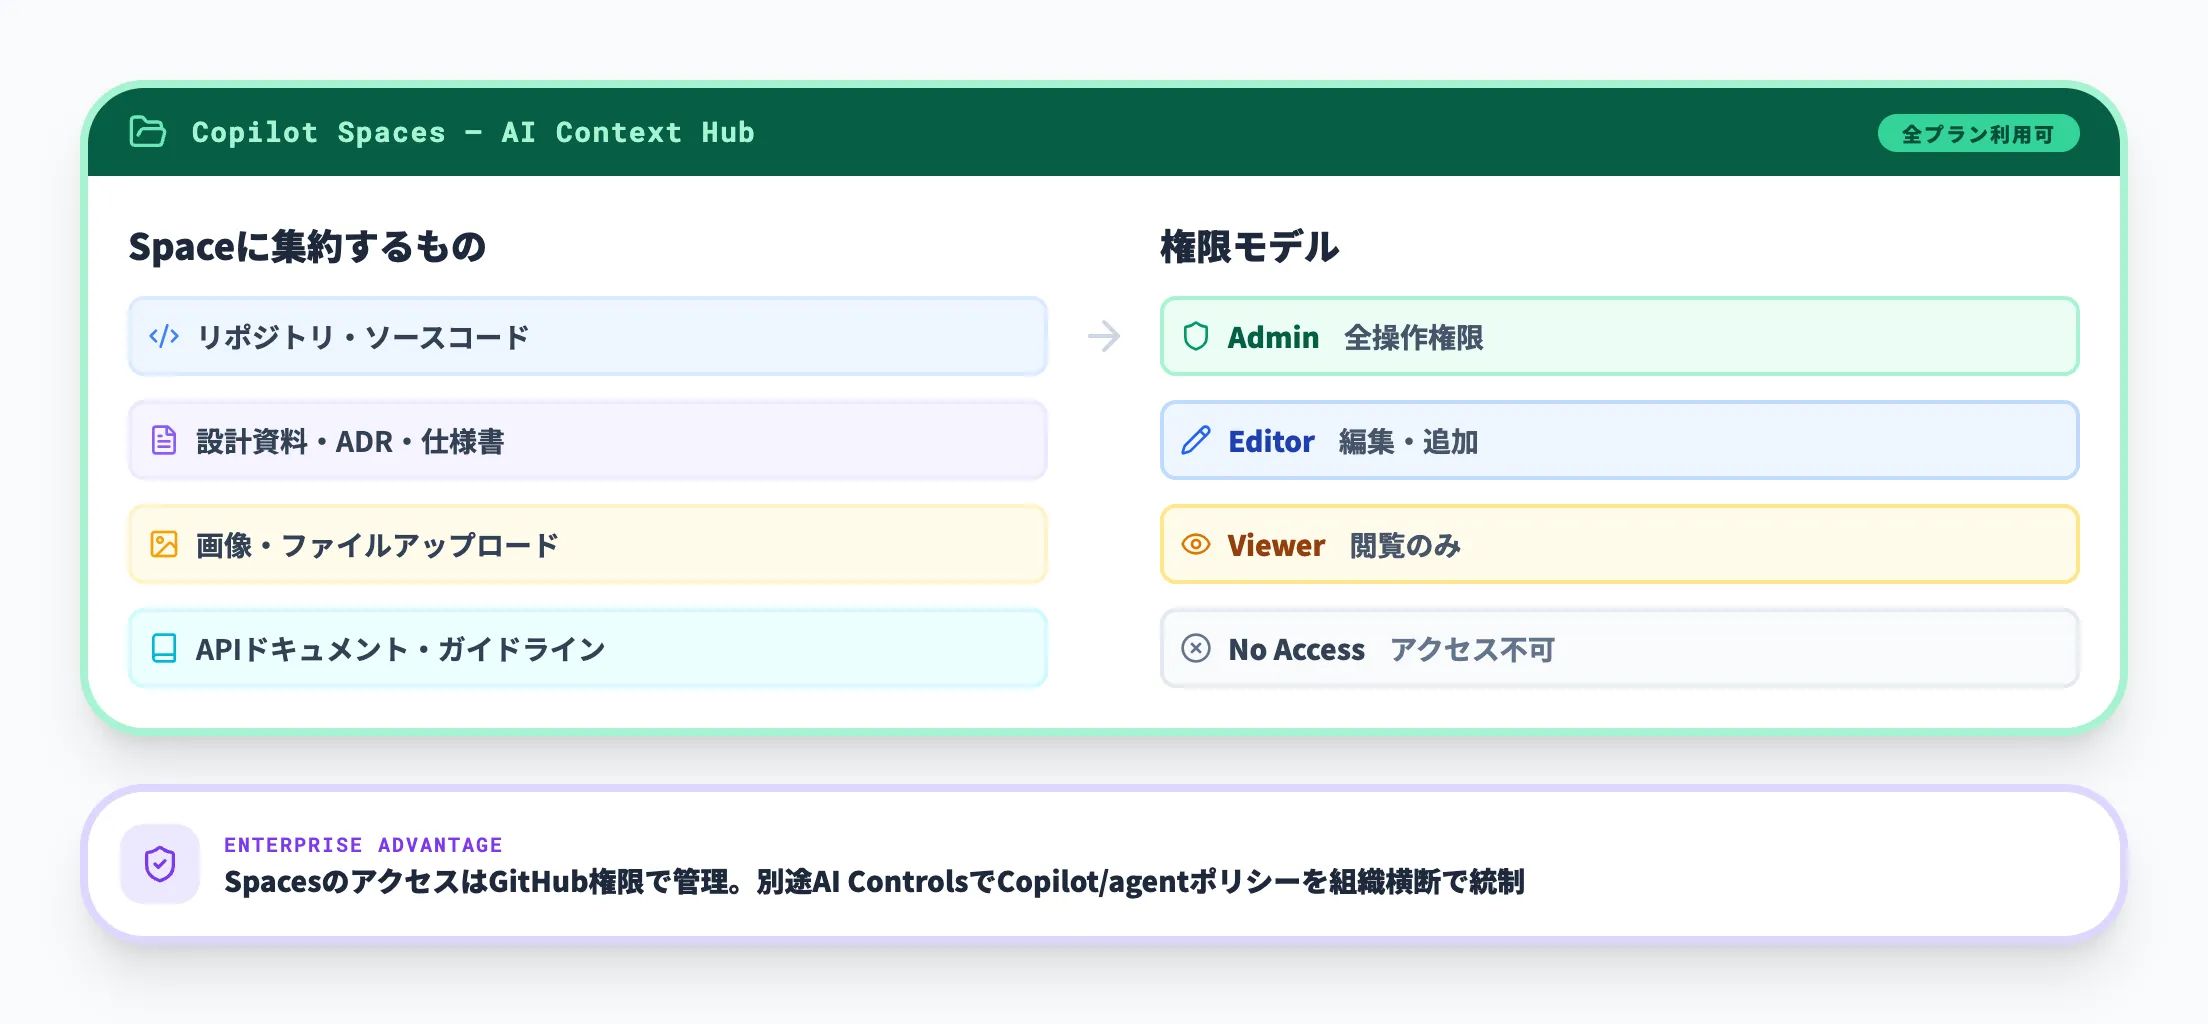The image size is (2208, 1024).
Task: Click the 全プラン利用可 badge
Action: click(1978, 134)
